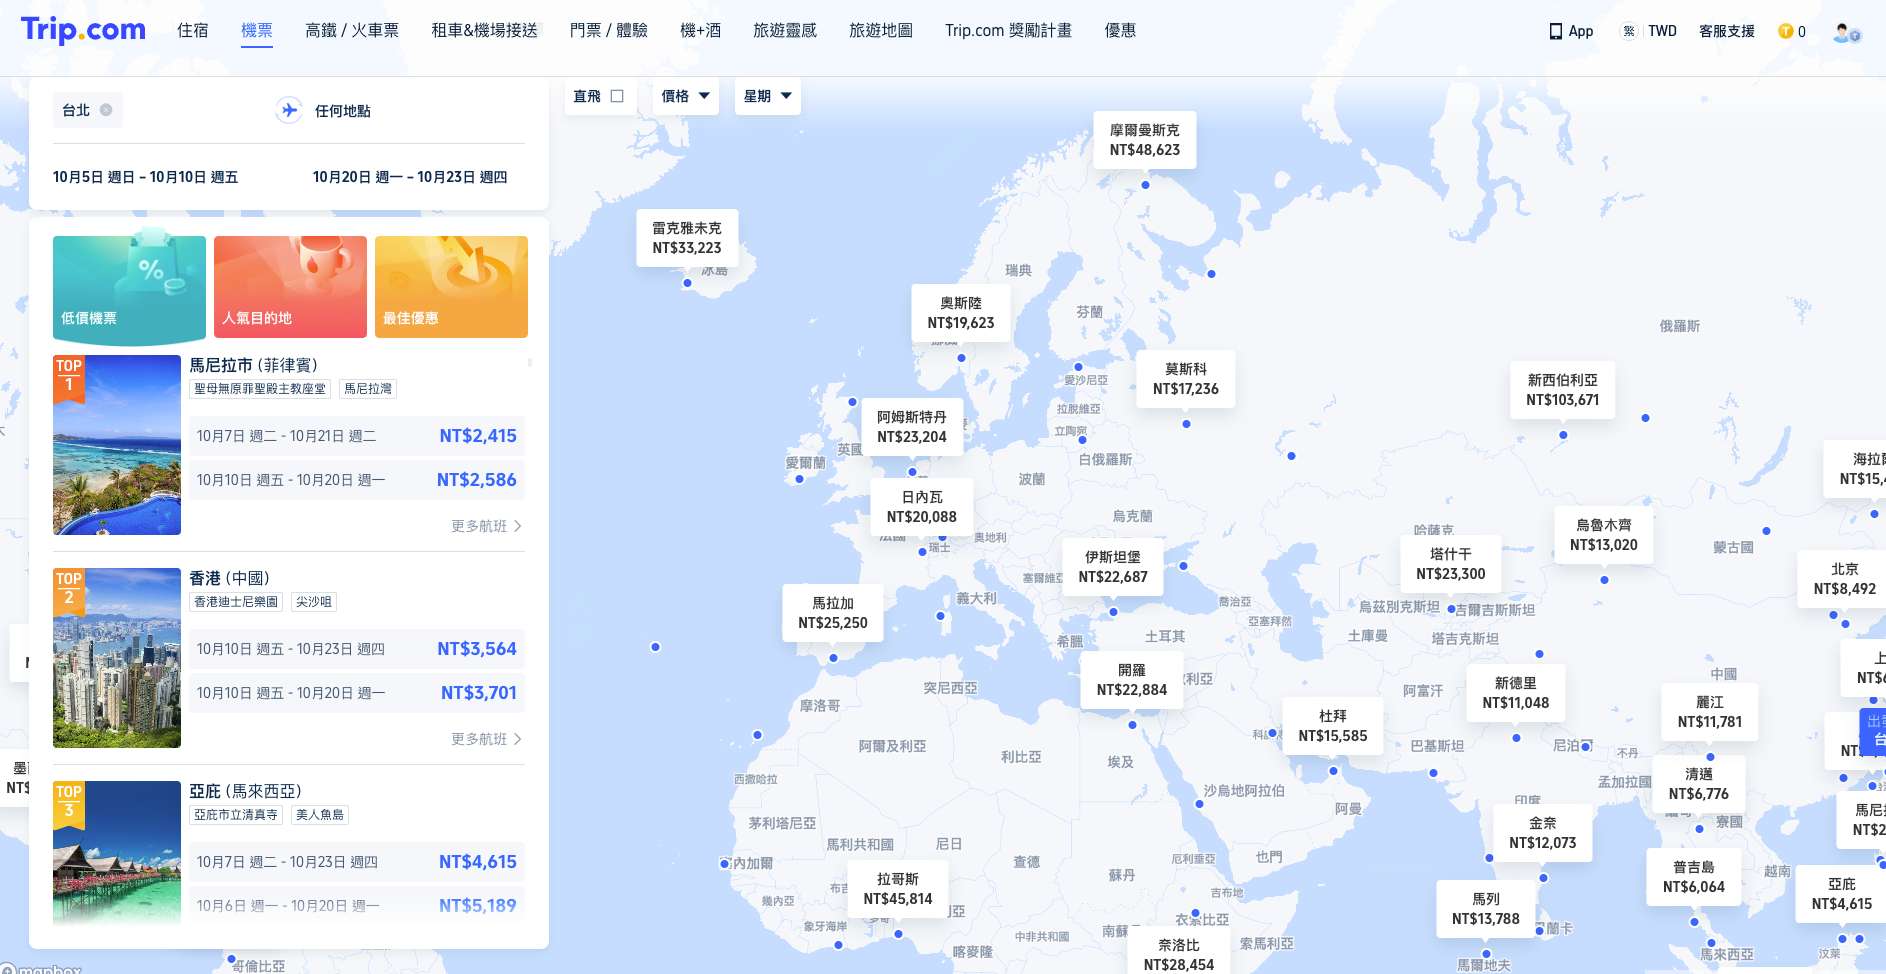This screenshot has width=1886, height=974.
Task: Click the 香港迪士尼樂園 tag
Action: pyautogui.click(x=236, y=602)
